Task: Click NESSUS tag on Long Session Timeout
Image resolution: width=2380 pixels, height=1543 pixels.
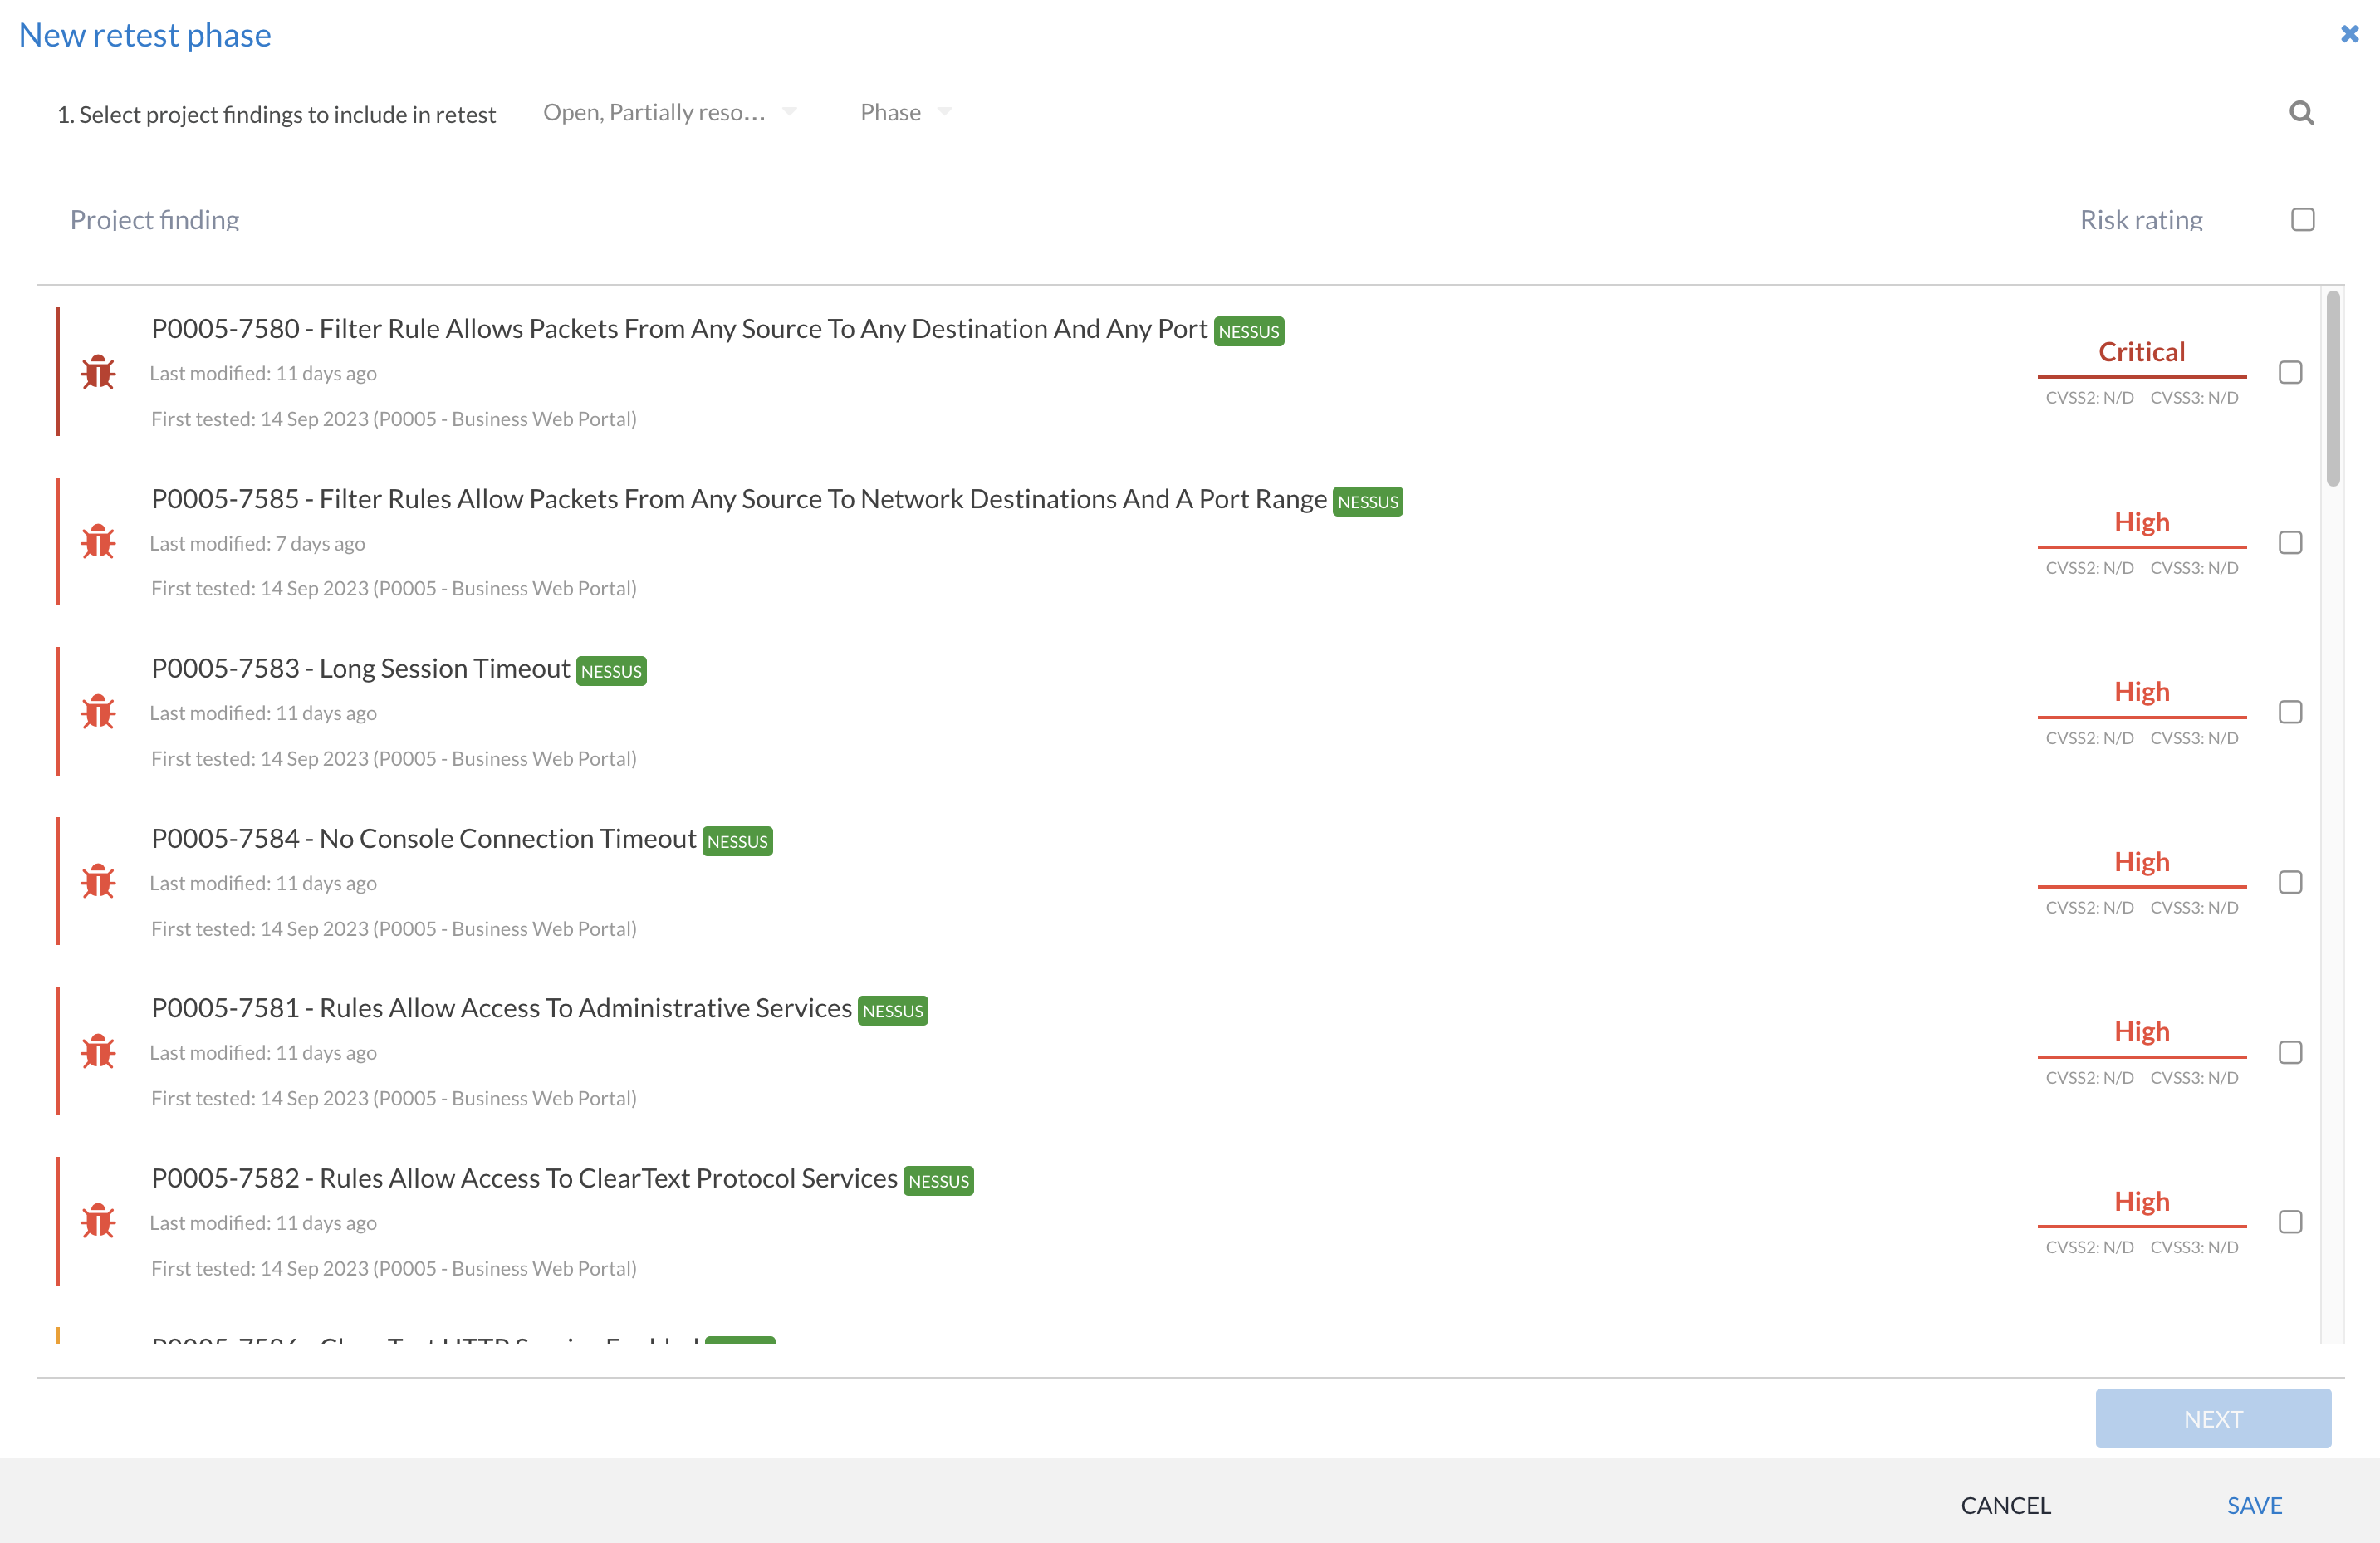Action: coord(611,671)
